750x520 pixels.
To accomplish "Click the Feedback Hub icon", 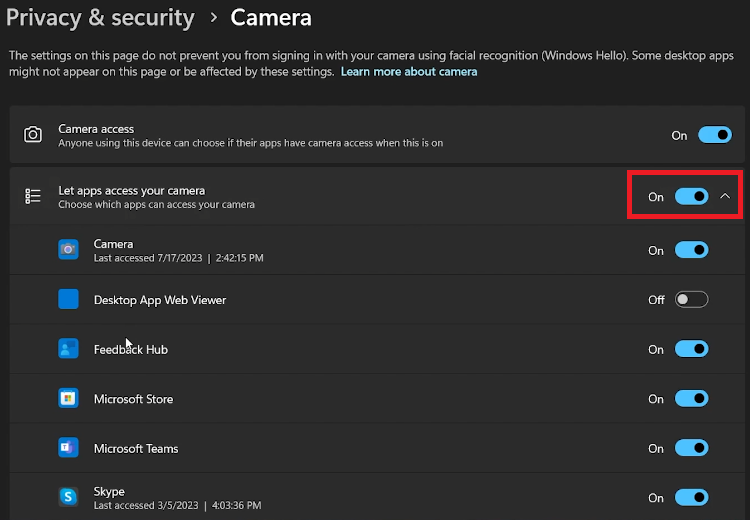I will click(68, 349).
